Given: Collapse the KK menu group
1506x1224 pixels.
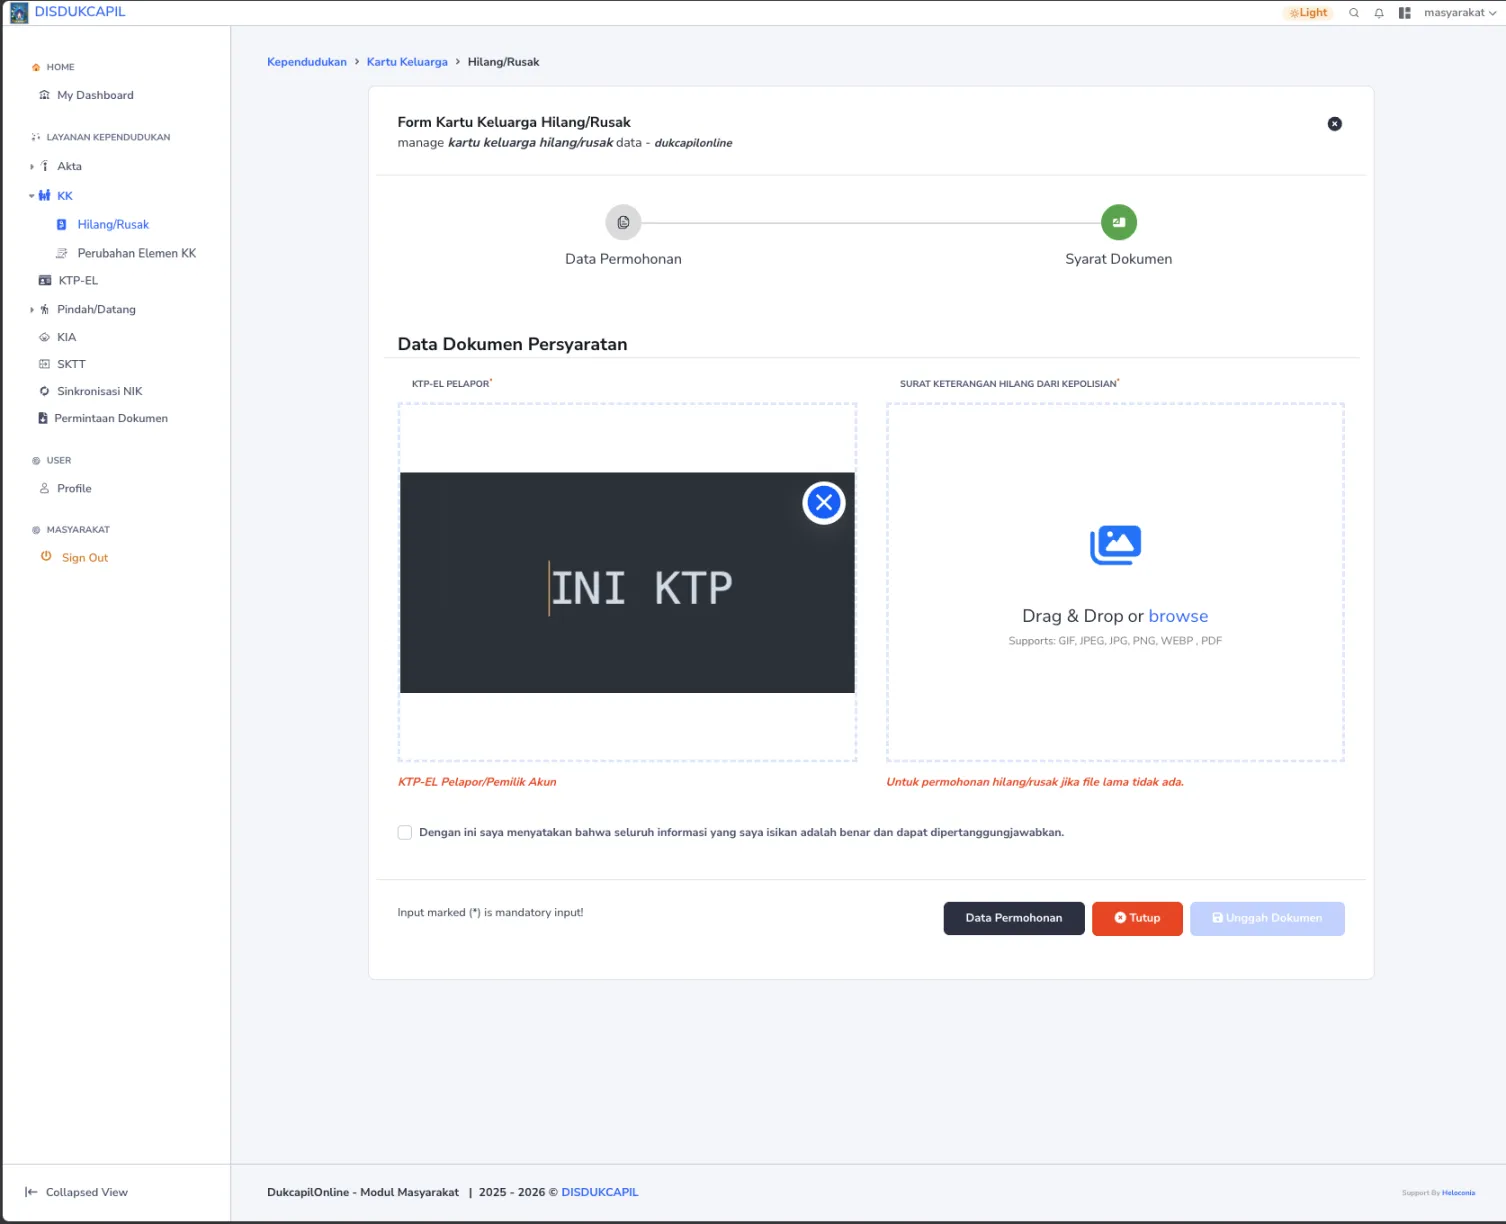Looking at the screenshot, I should [63, 196].
